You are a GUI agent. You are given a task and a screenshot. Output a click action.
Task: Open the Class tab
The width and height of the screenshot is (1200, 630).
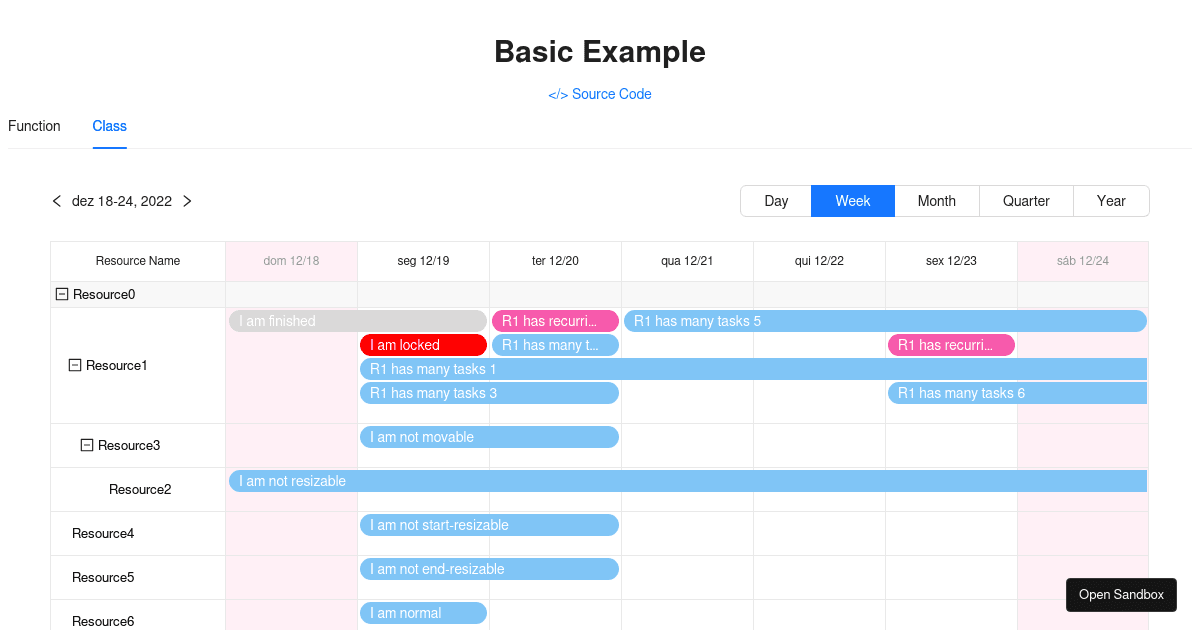point(109,126)
